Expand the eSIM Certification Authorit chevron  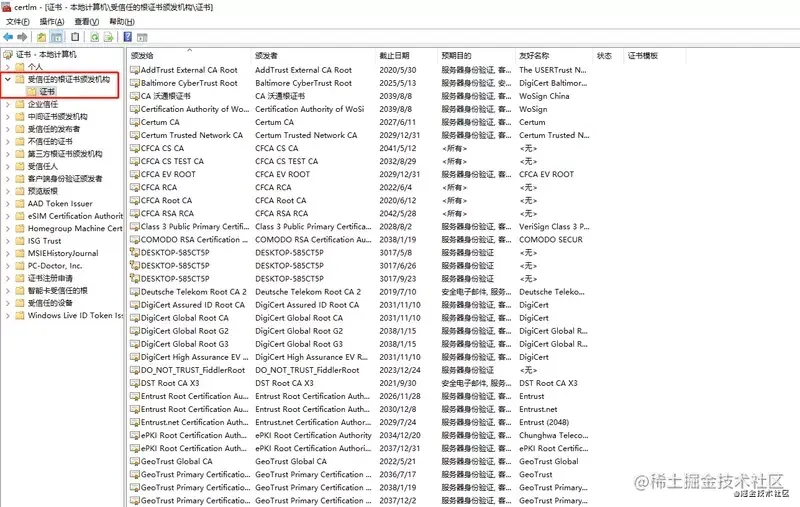[8, 216]
